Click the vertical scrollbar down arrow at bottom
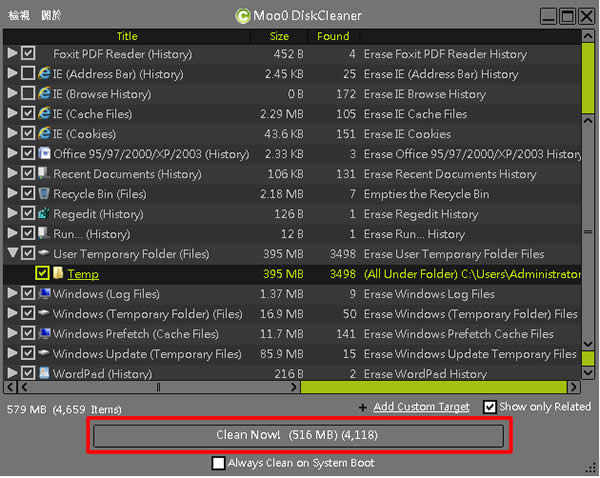The height and width of the screenshot is (478, 600). pos(588,372)
